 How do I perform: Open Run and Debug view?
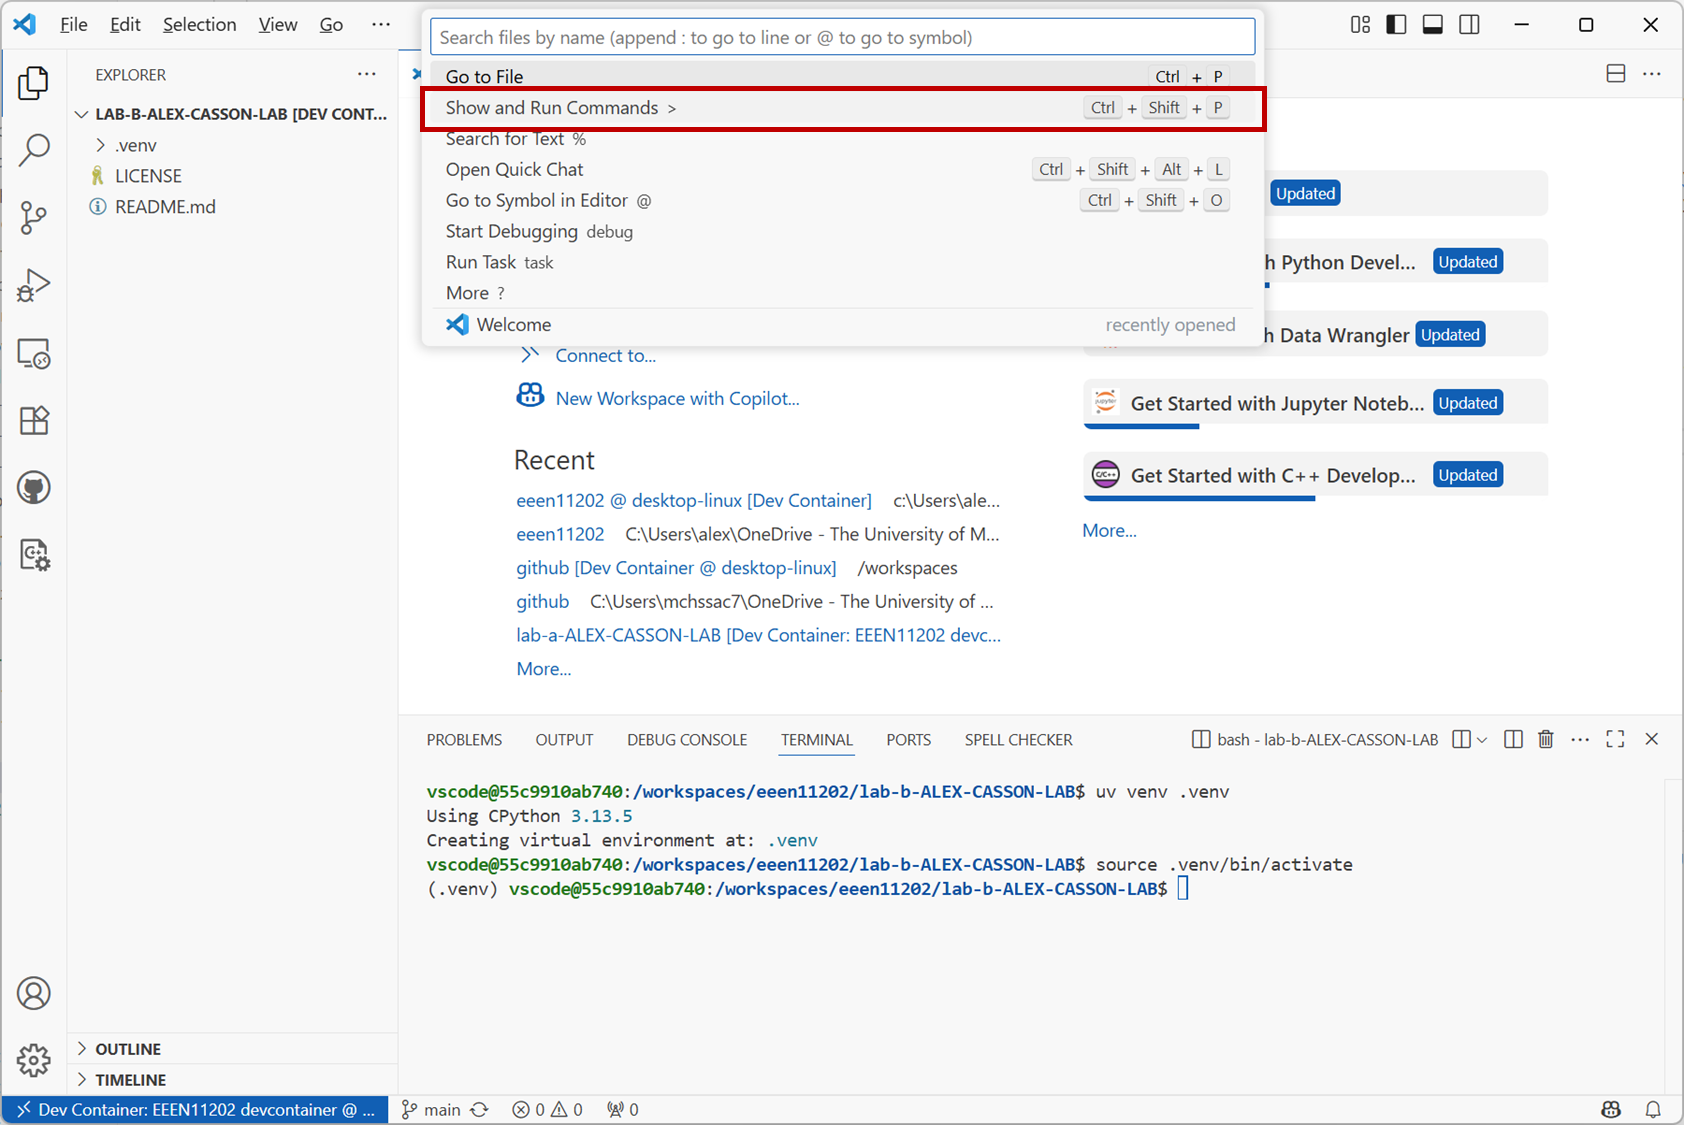click(x=34, y=285)
